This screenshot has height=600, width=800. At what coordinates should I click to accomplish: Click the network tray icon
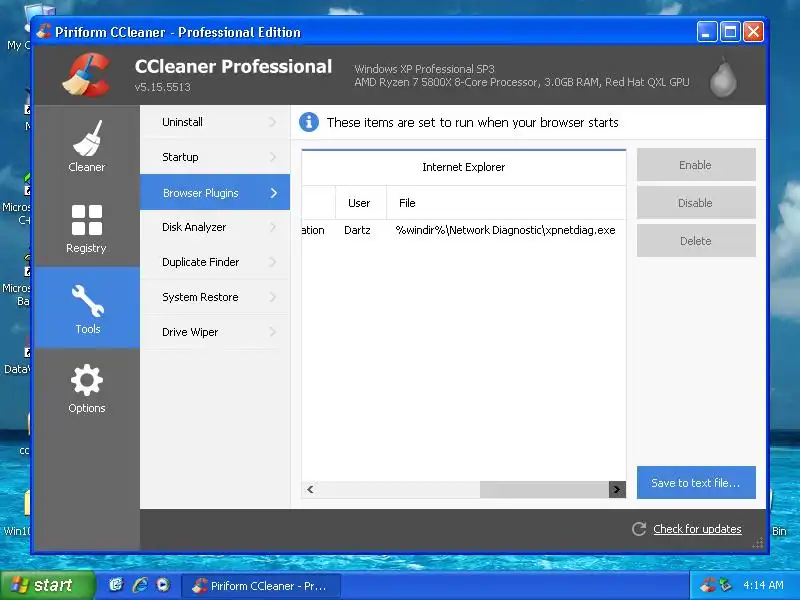coord(725,585)
